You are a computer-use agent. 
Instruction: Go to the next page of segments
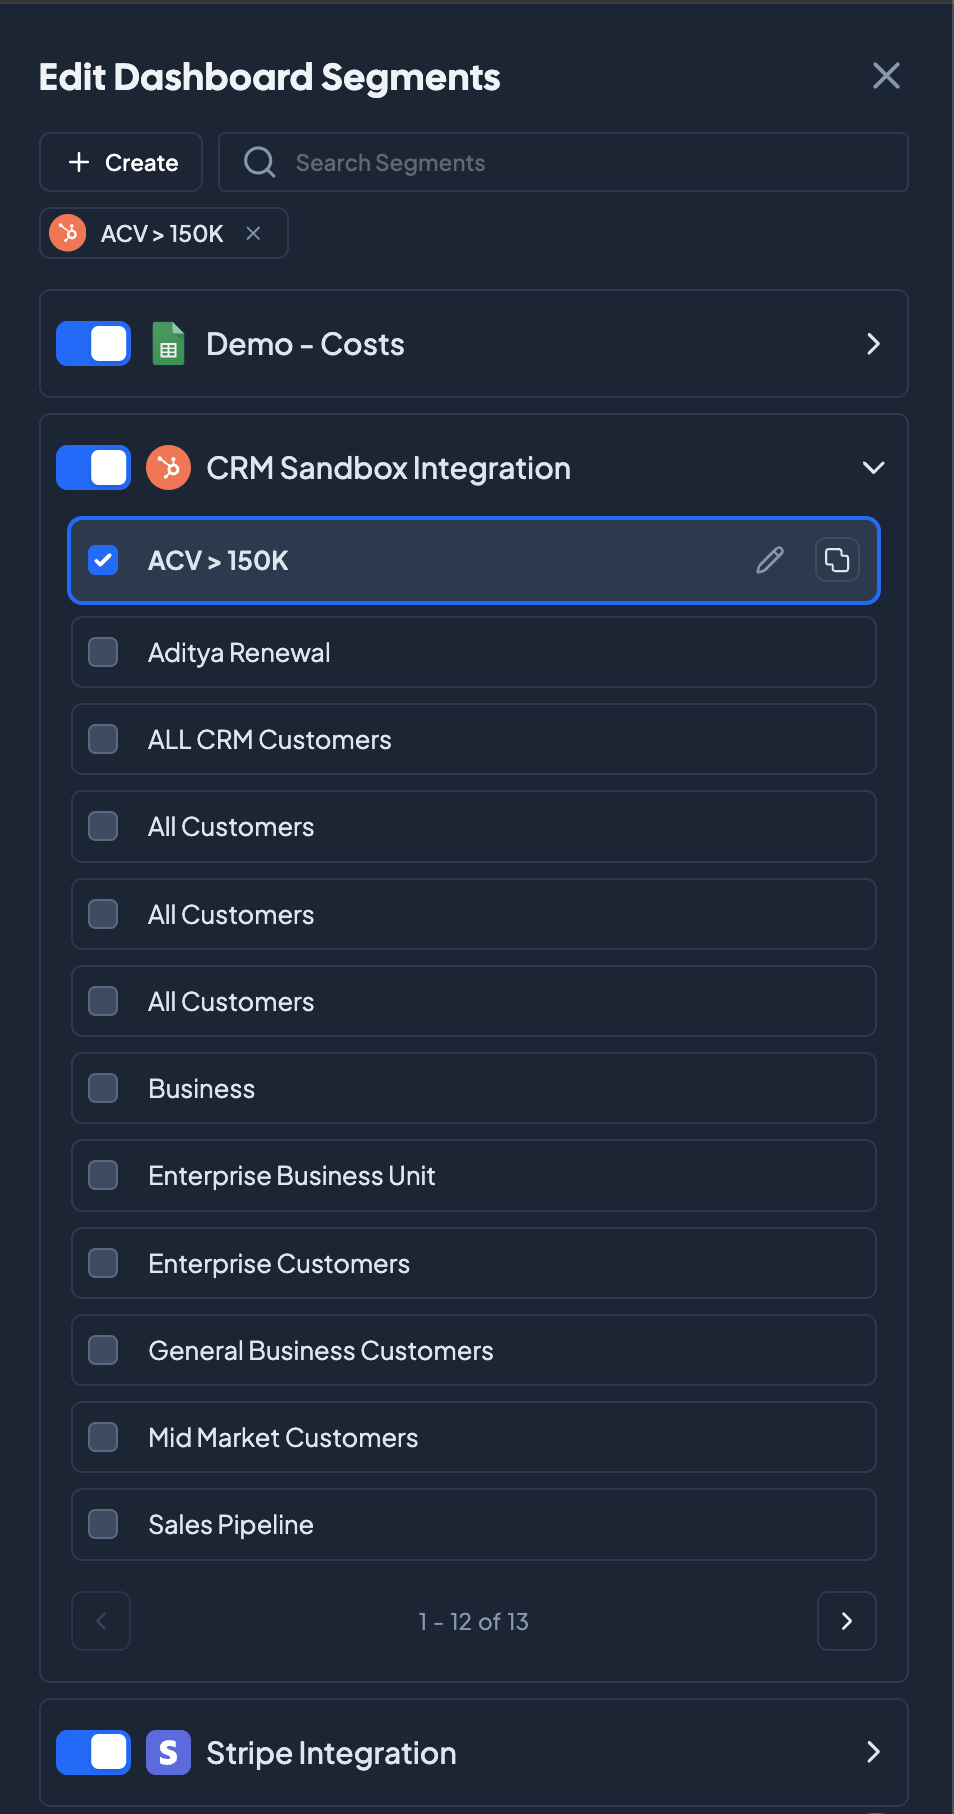coord(846,1621)
